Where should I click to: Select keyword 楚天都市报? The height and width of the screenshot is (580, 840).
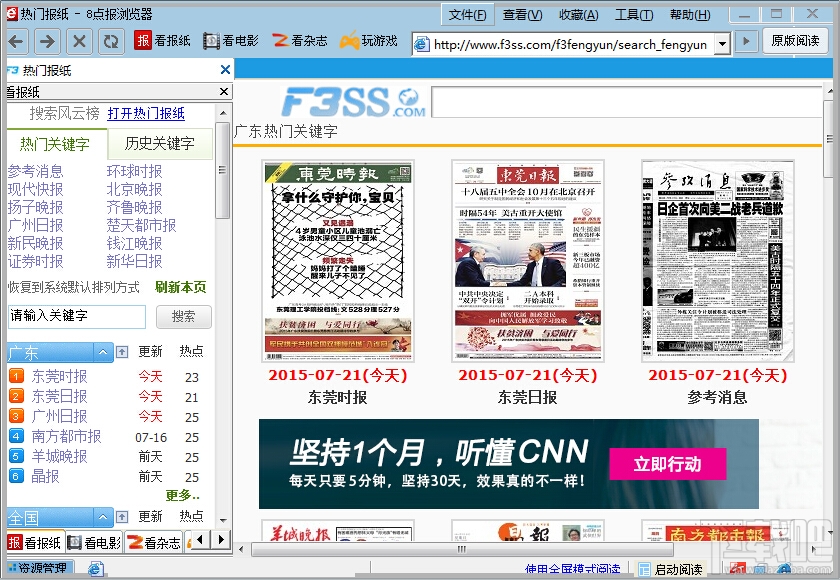141,225
